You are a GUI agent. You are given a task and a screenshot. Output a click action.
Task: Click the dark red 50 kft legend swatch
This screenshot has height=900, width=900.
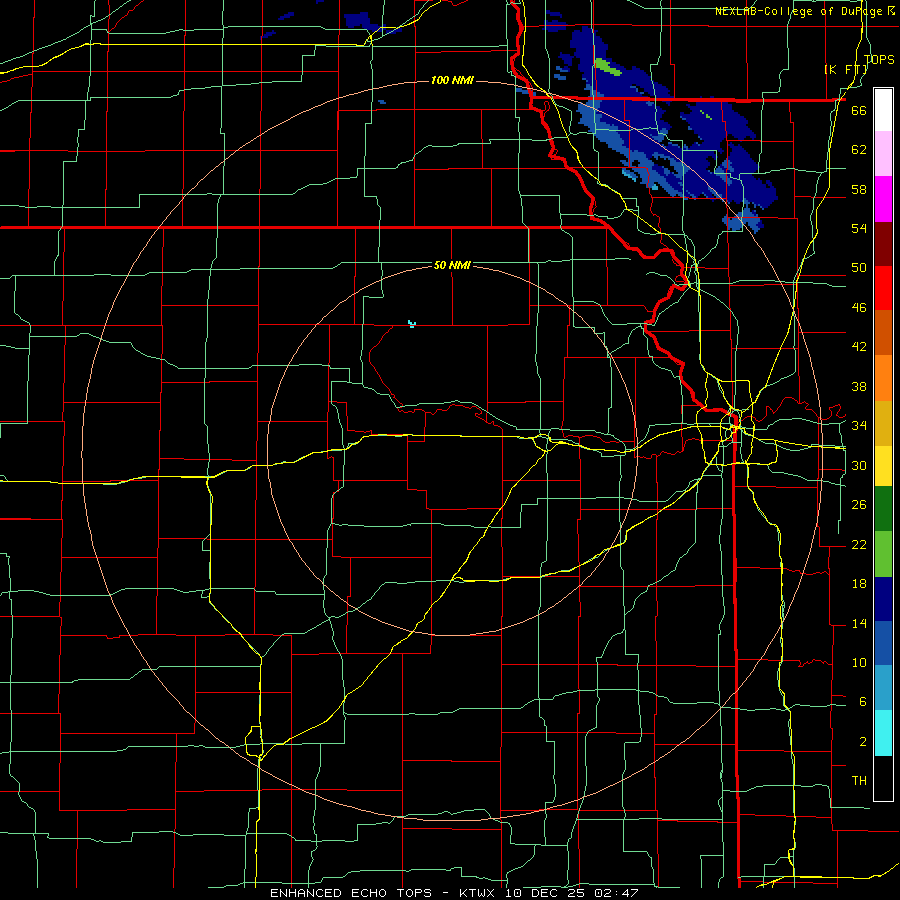pyautogui.click(x=883, y=244)
